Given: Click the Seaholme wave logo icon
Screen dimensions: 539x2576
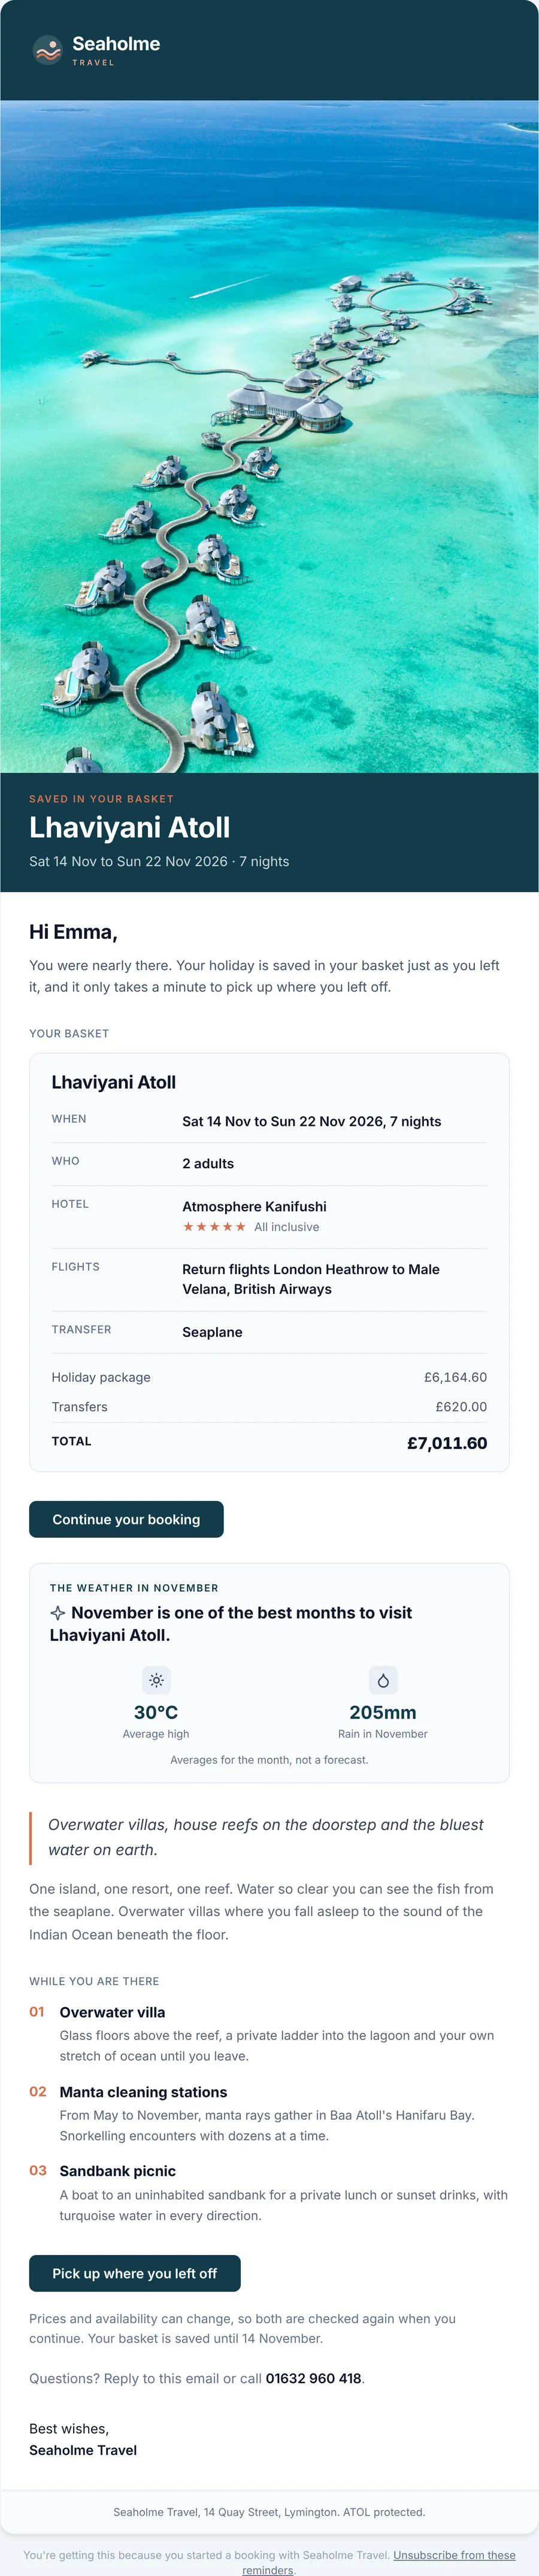Looking at the screenshot, I should [x=47, y=50].
